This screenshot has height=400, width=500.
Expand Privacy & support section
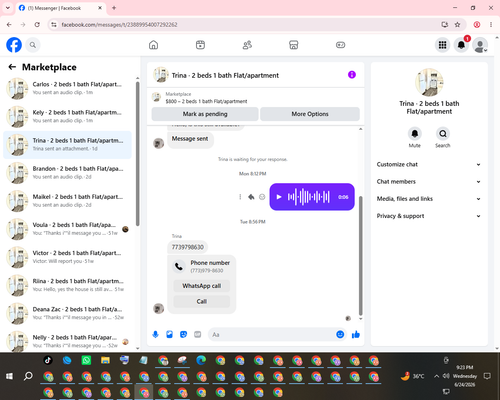point(429,216)
